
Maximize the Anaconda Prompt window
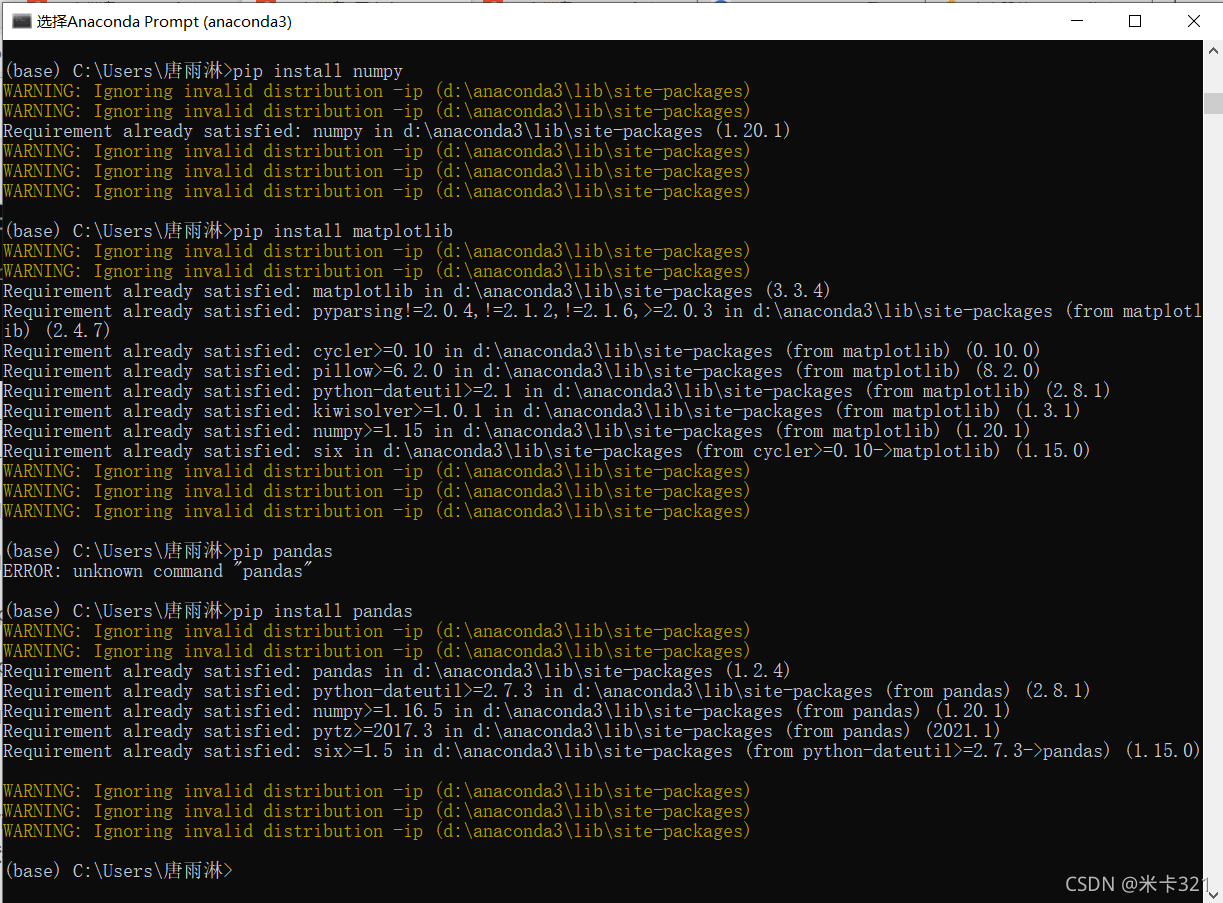tap(1135, 20)
